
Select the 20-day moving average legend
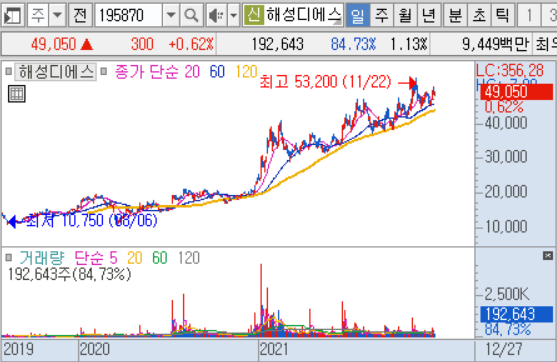pos(192,72)
